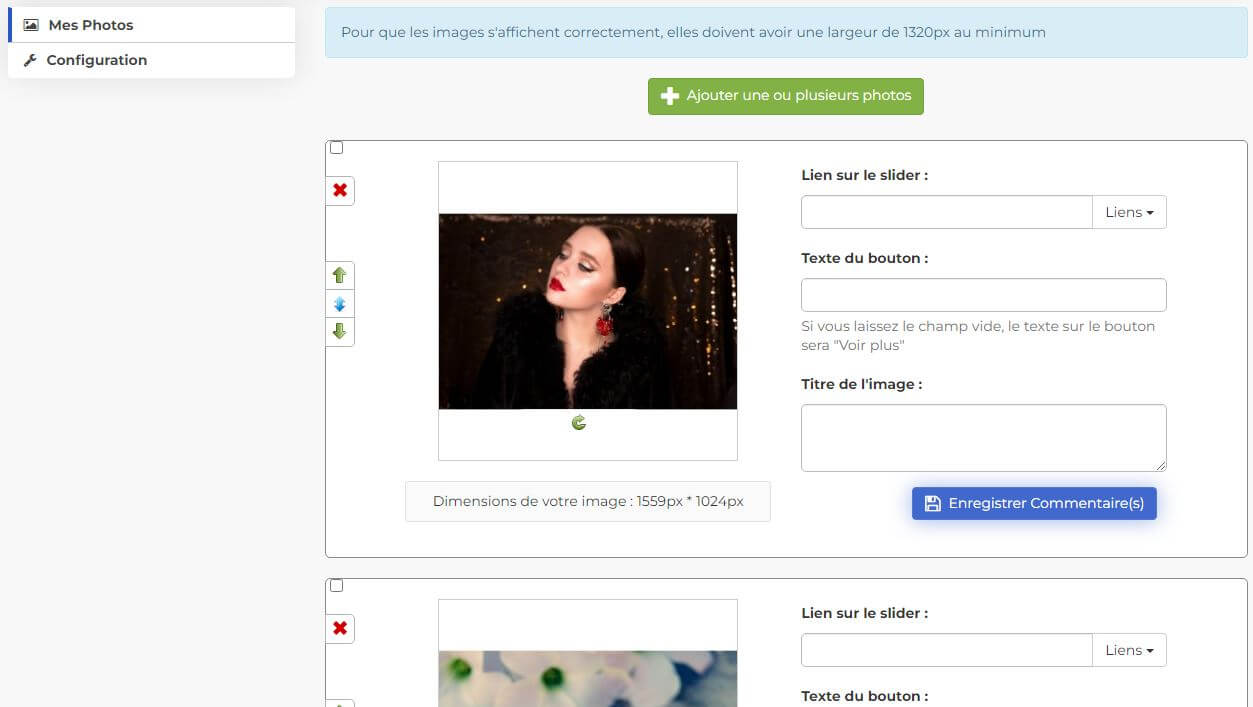Focus the second card's Lien sur le slider field
Screen dimensions: 1253x707
point(946,650)
